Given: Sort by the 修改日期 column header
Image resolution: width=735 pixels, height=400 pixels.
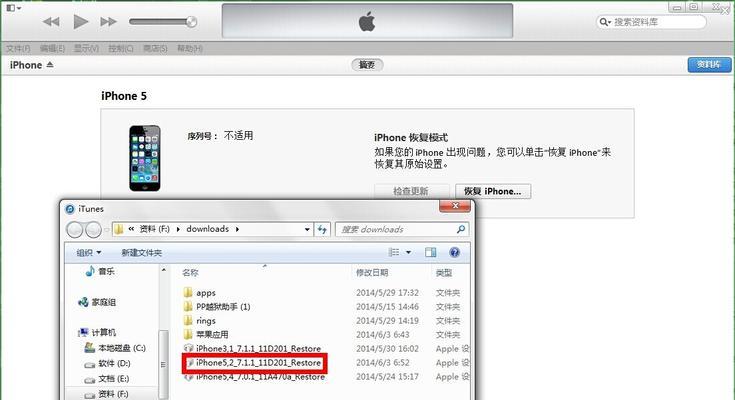Looking at the screenshot, I should click(372, 272).
